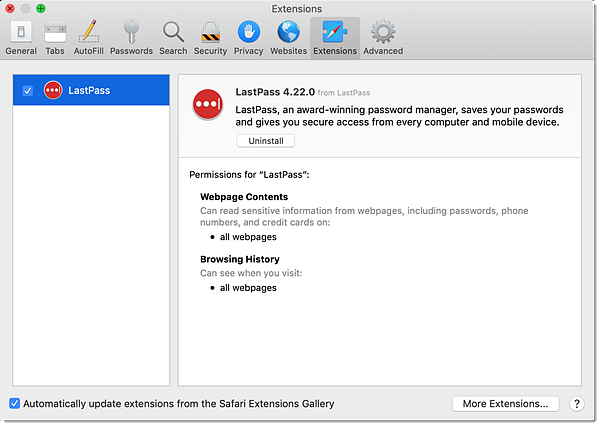The width and height of the screenshot is (600, 426).
Task: Click "all webpages" under Browsing History
Action: click(x=248, y=288)
